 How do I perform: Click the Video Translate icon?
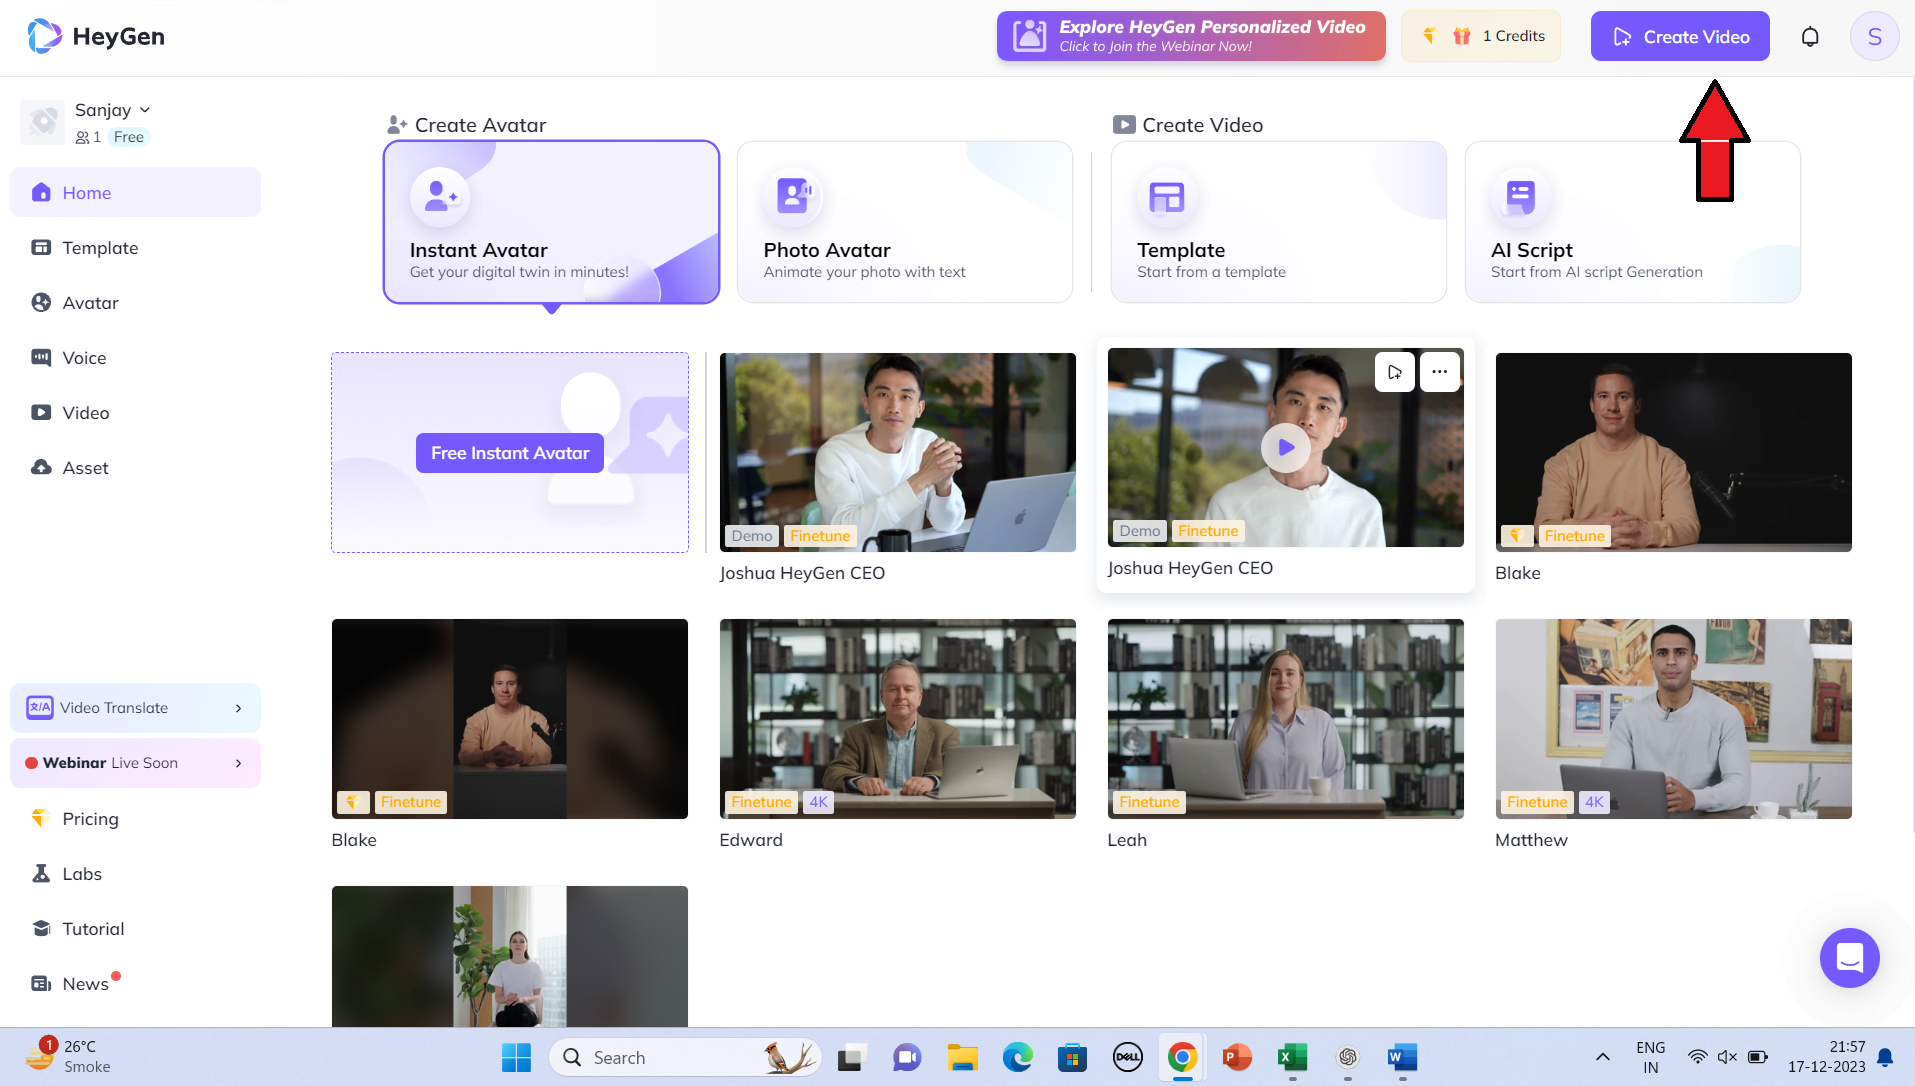point(40,708)
